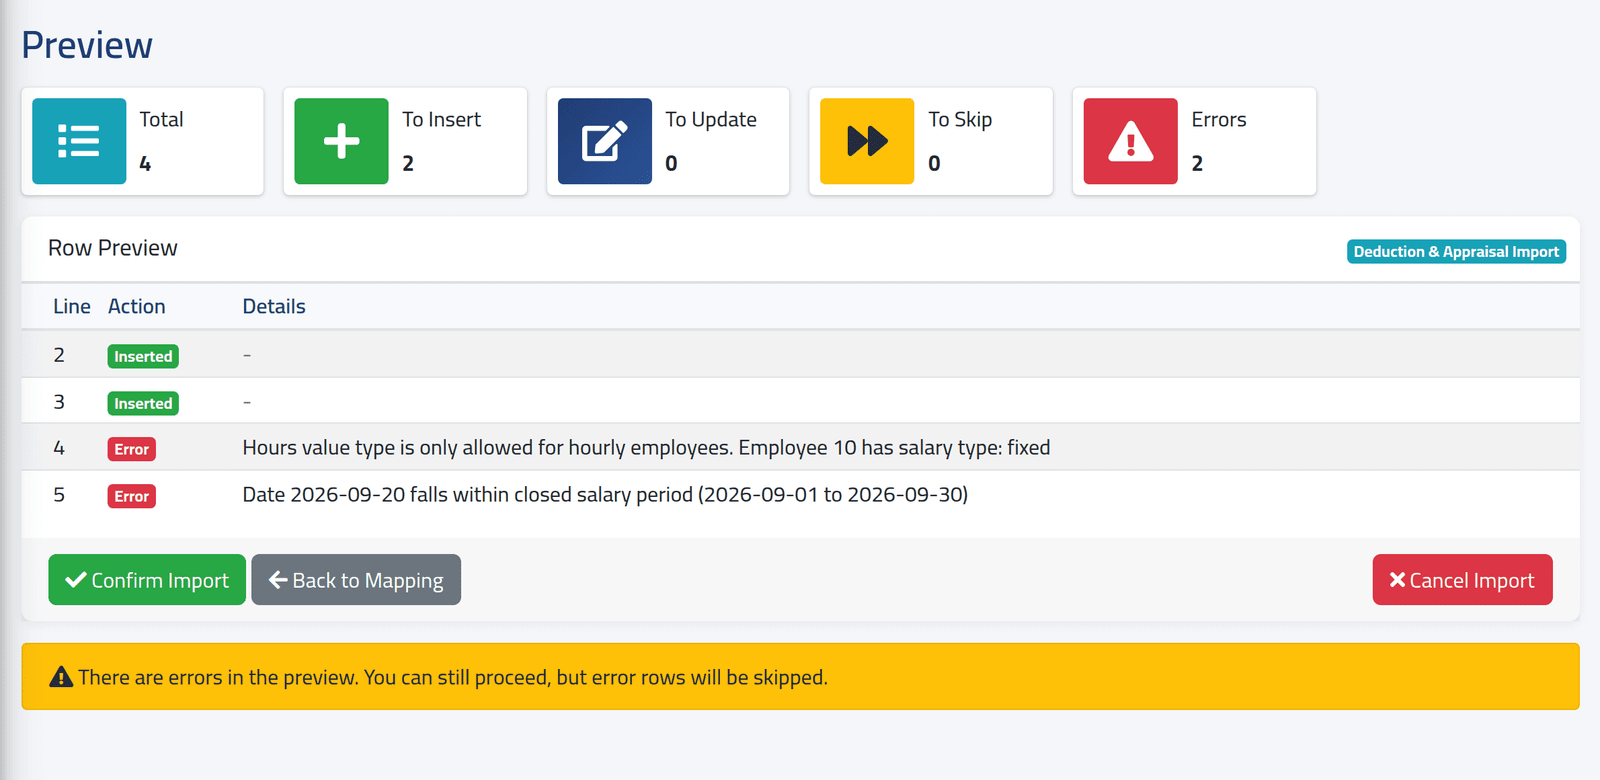
Task: Click the Row Preview heading
Action: [x=113, y=248]
